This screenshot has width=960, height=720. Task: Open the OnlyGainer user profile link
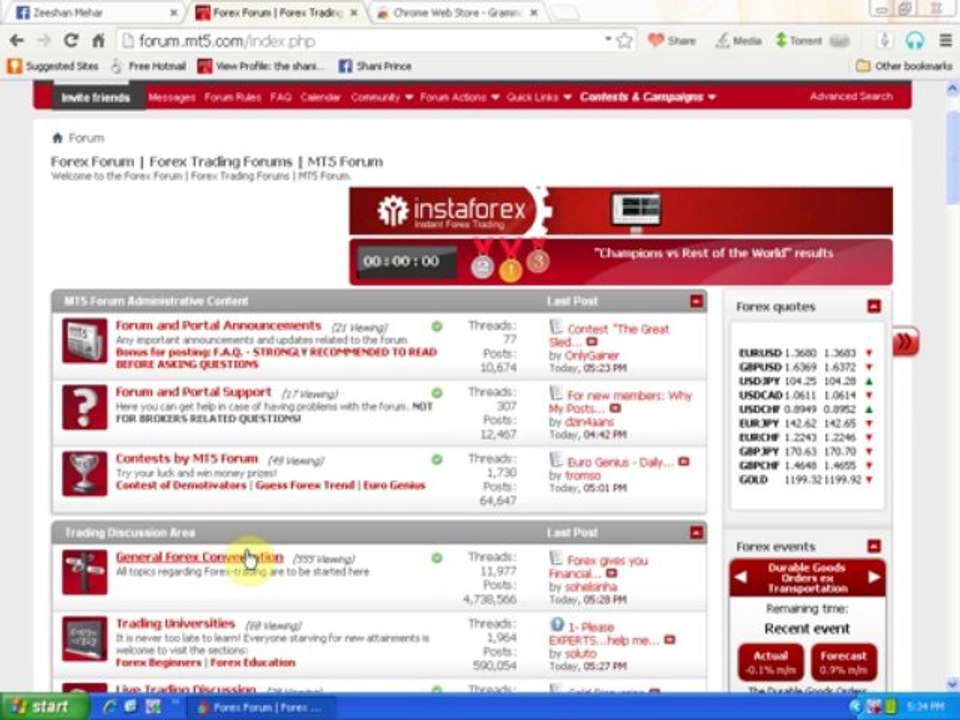click(591, 355)
